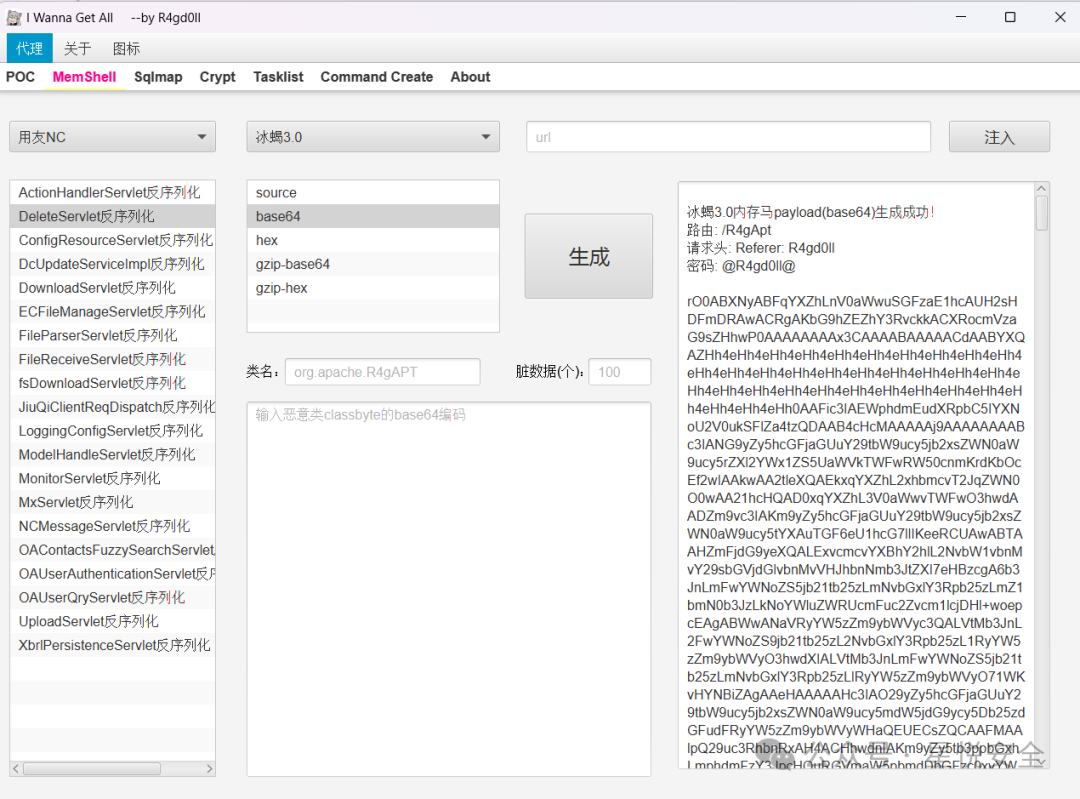This screenshot has width=1080, height=799.
Task: Switch to the Crypt tab
Action: coord(218,77)
